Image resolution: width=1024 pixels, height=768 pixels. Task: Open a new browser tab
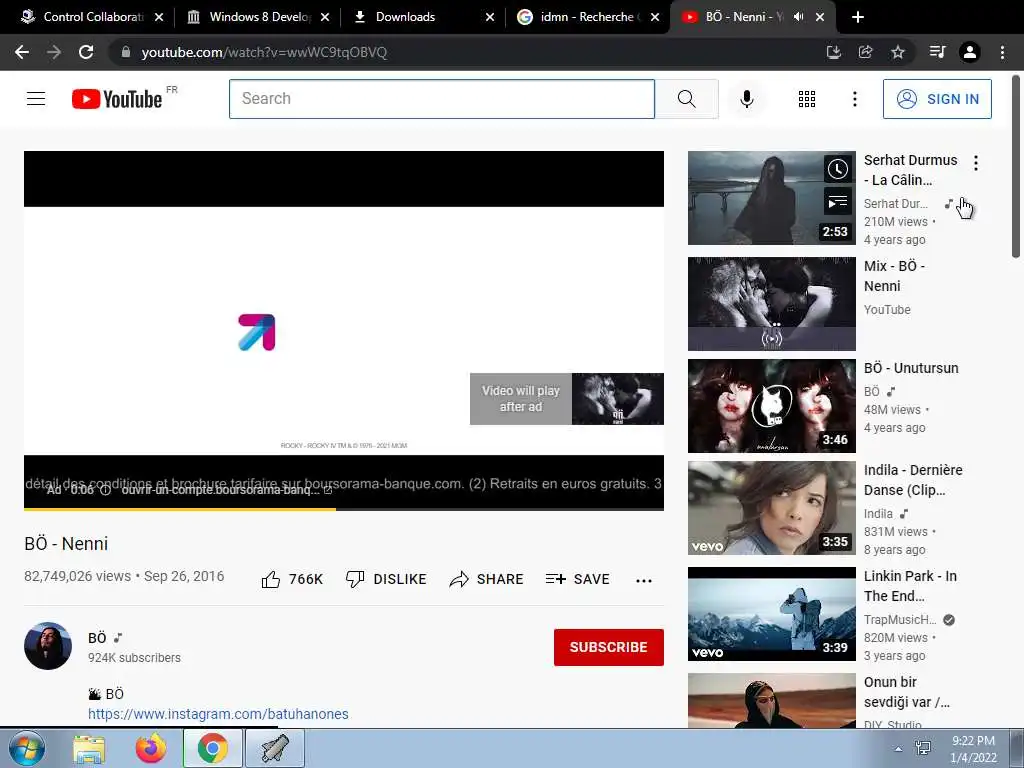click(857, 17)
